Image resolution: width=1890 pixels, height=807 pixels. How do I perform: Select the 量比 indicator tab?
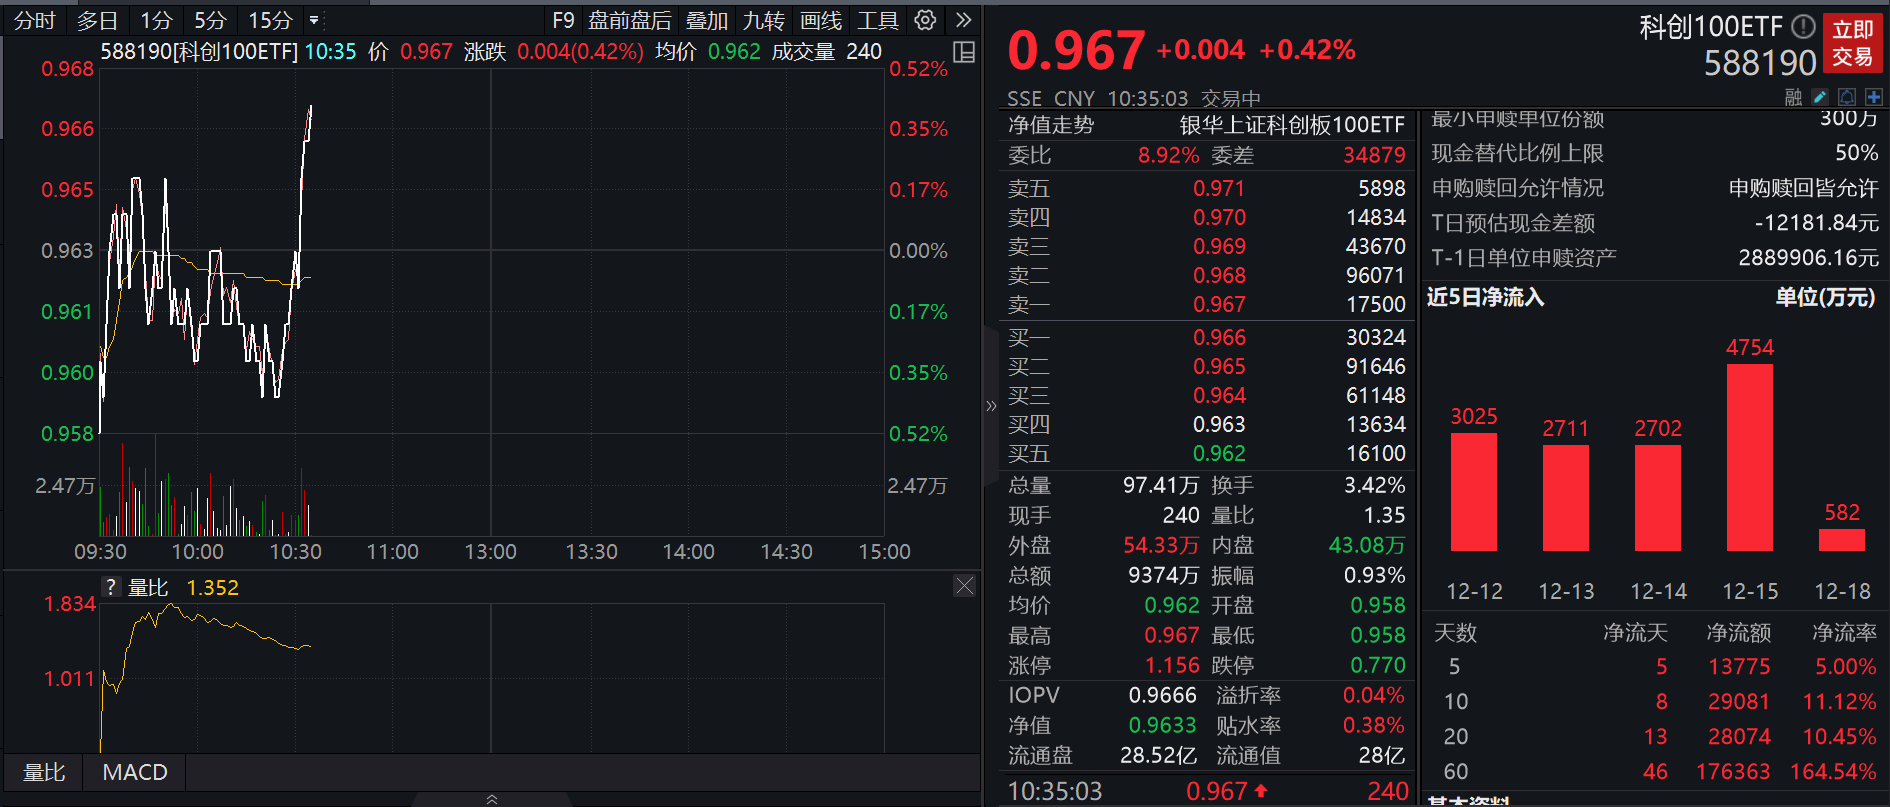[x=44, y=772]
